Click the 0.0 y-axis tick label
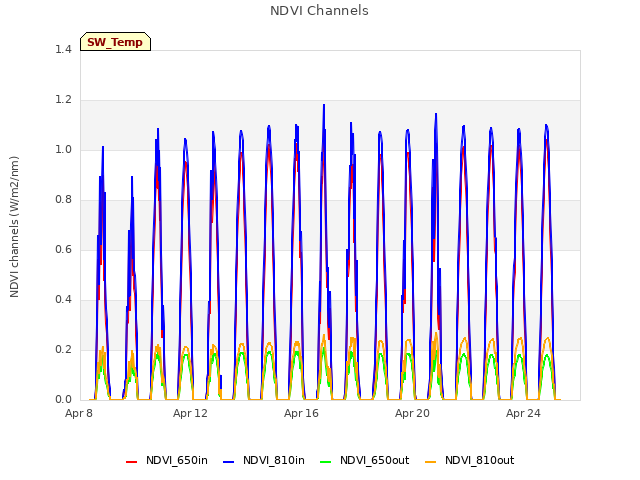The height and width of the screenshot is (480, 640). coord(63,400)
